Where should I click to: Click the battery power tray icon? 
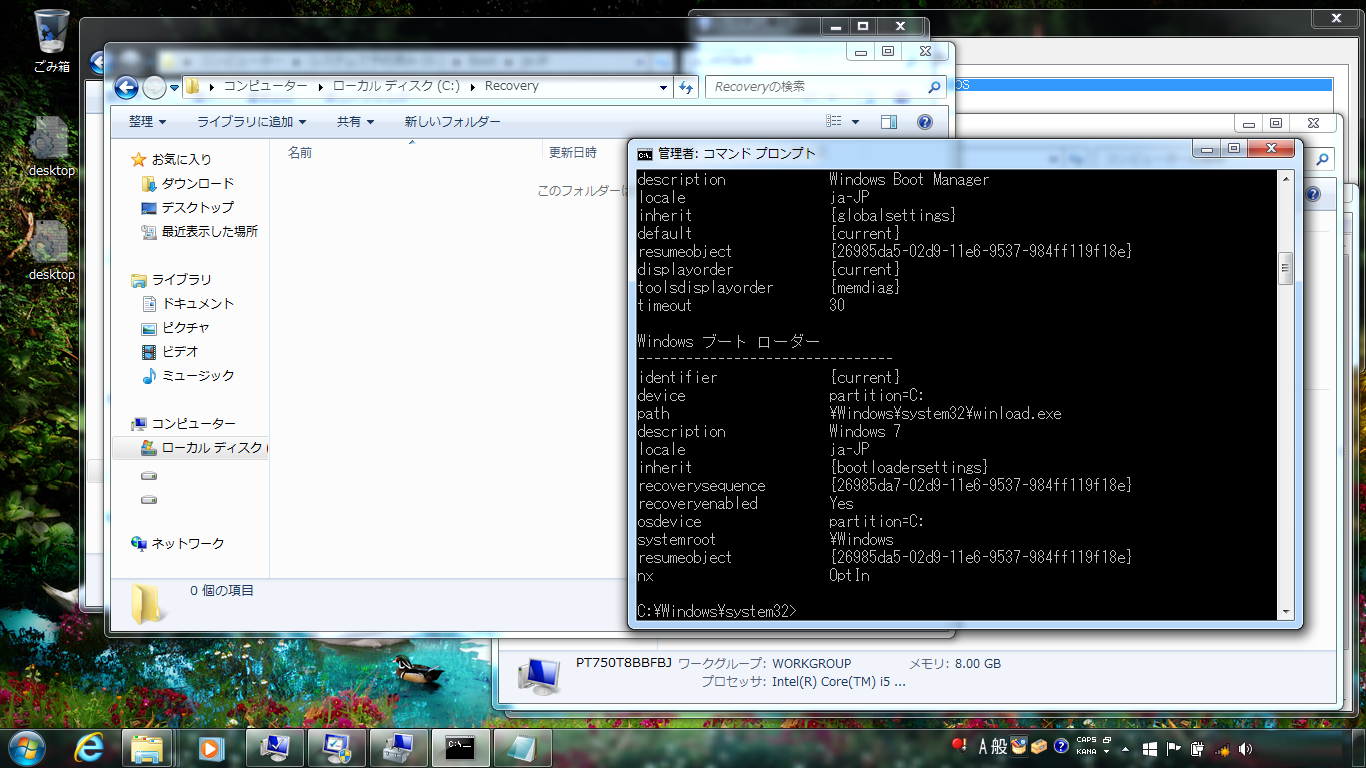1198,748
